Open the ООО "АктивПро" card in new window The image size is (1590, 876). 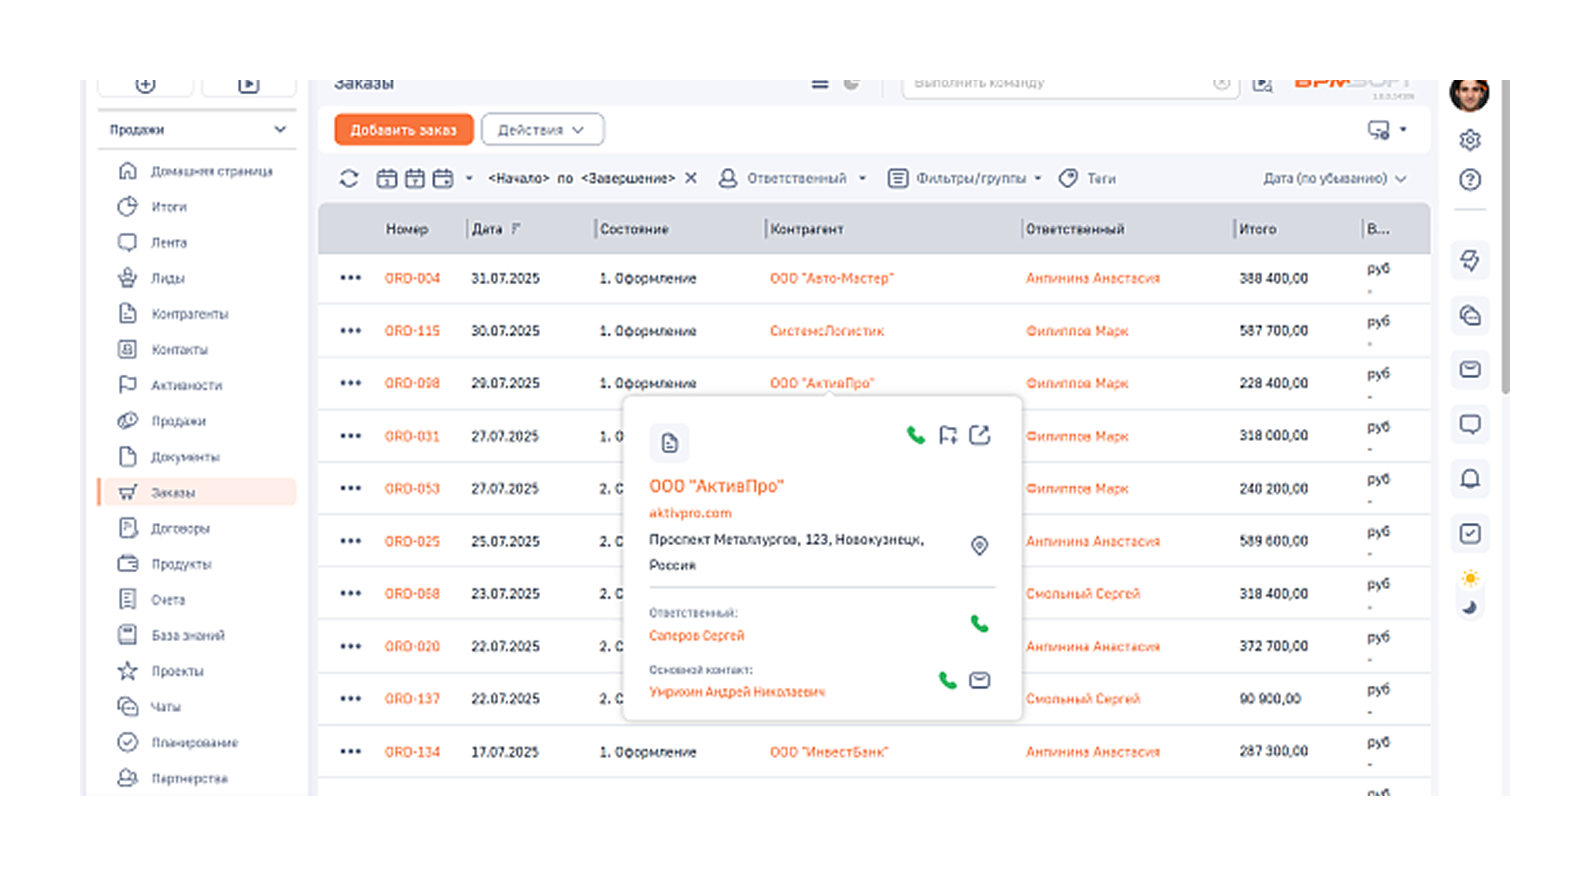click(x=980, y=435)
